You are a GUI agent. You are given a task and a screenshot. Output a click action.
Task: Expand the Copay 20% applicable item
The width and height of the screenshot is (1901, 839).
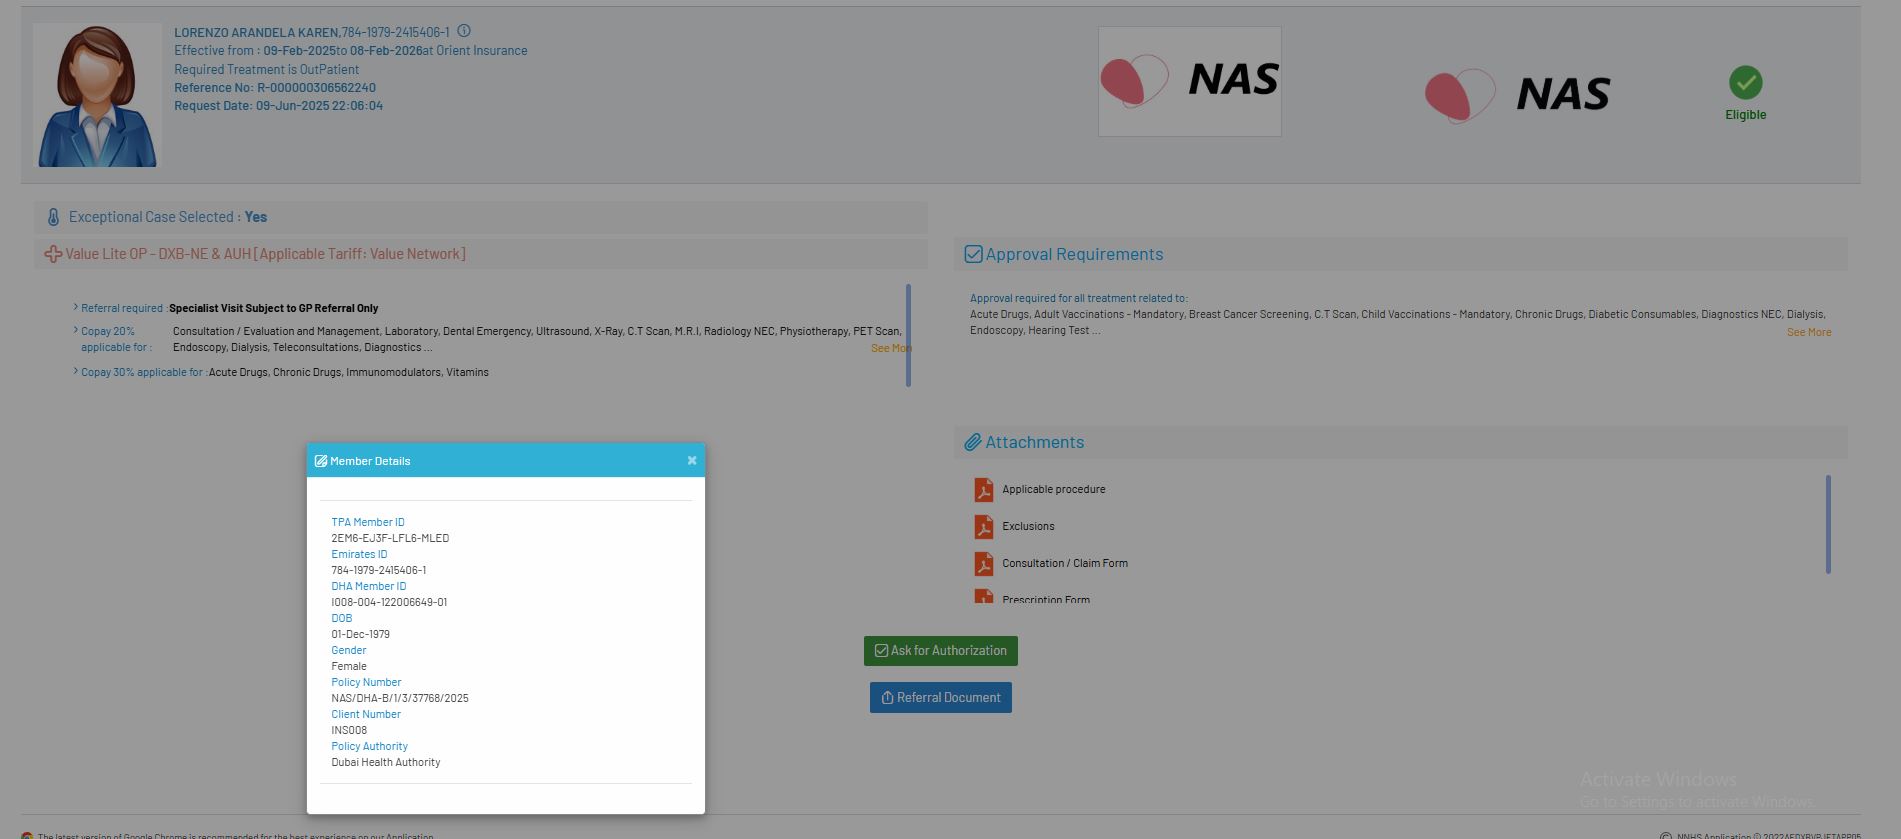(76, 330)
